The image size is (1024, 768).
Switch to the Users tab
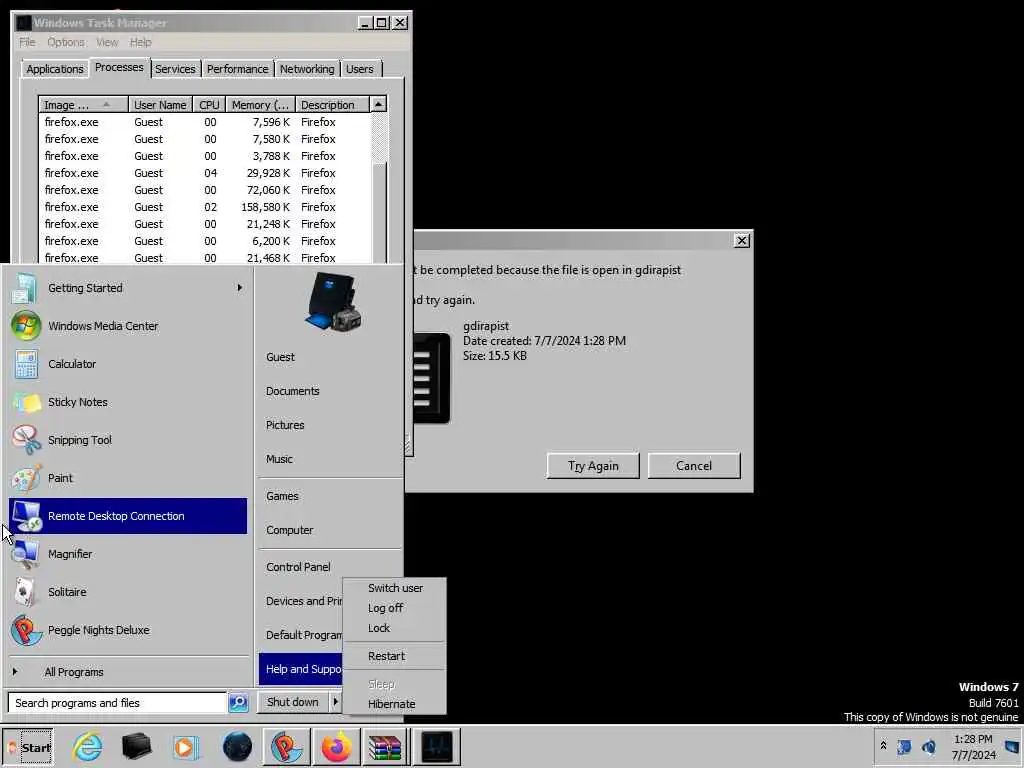click(360, 69)
